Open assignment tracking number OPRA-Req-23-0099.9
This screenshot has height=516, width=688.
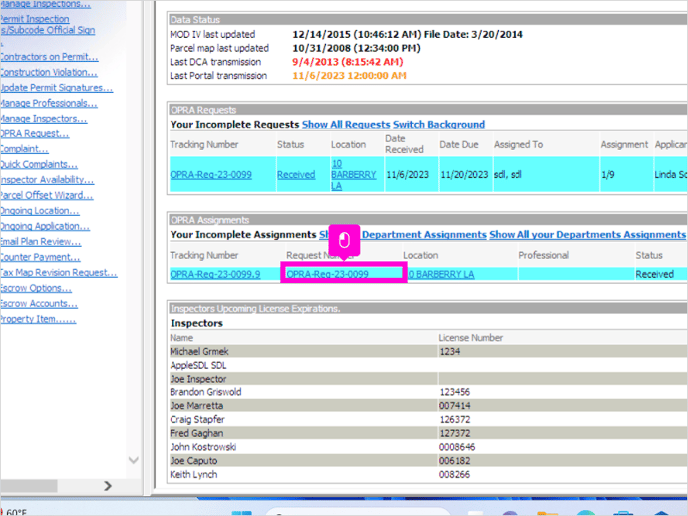pos(215,274)
